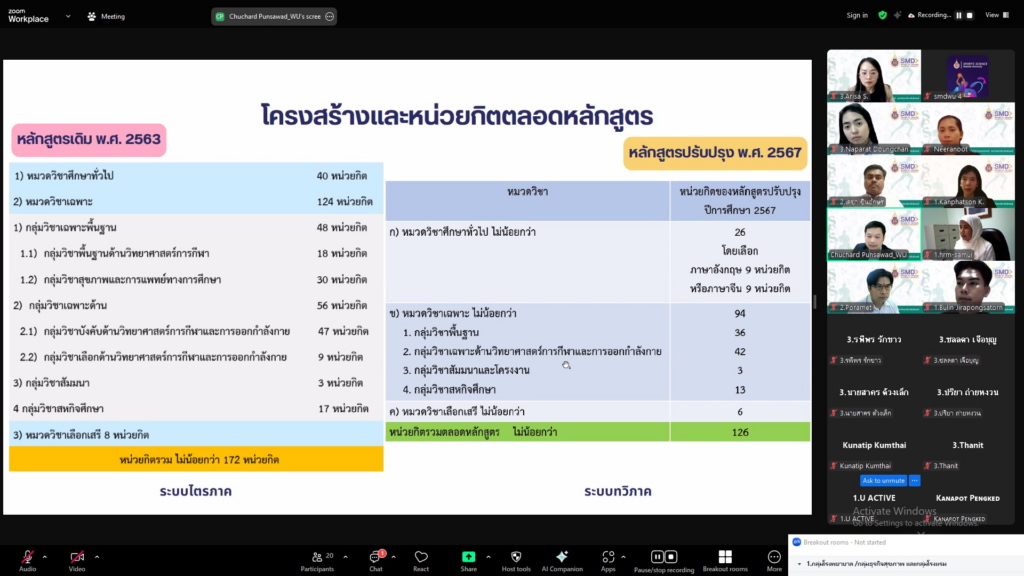Viewport: 1024px width, 576px height.
Task: Select Kanapot Pengked participant tile
Action: pyautogui.click(x=968, y=499)
